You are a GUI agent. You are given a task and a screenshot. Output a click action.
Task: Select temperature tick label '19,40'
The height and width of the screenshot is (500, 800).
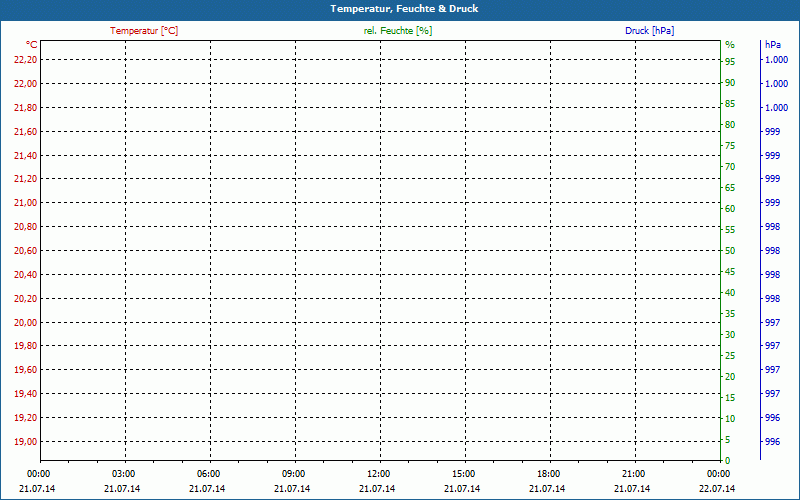pyautogui.click(x=26, y=393)
